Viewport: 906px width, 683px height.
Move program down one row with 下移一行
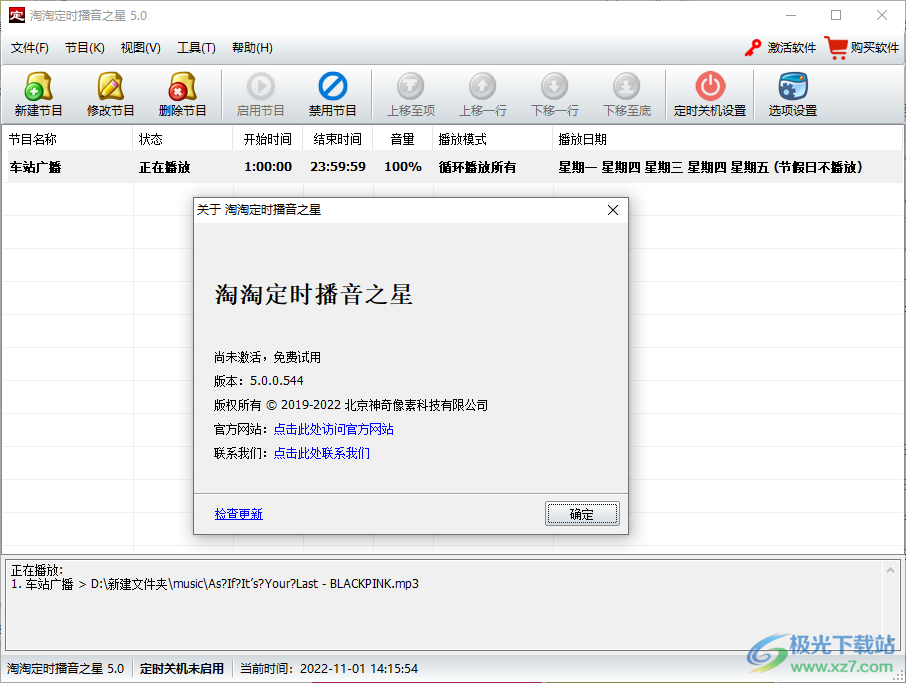[554, 93]
